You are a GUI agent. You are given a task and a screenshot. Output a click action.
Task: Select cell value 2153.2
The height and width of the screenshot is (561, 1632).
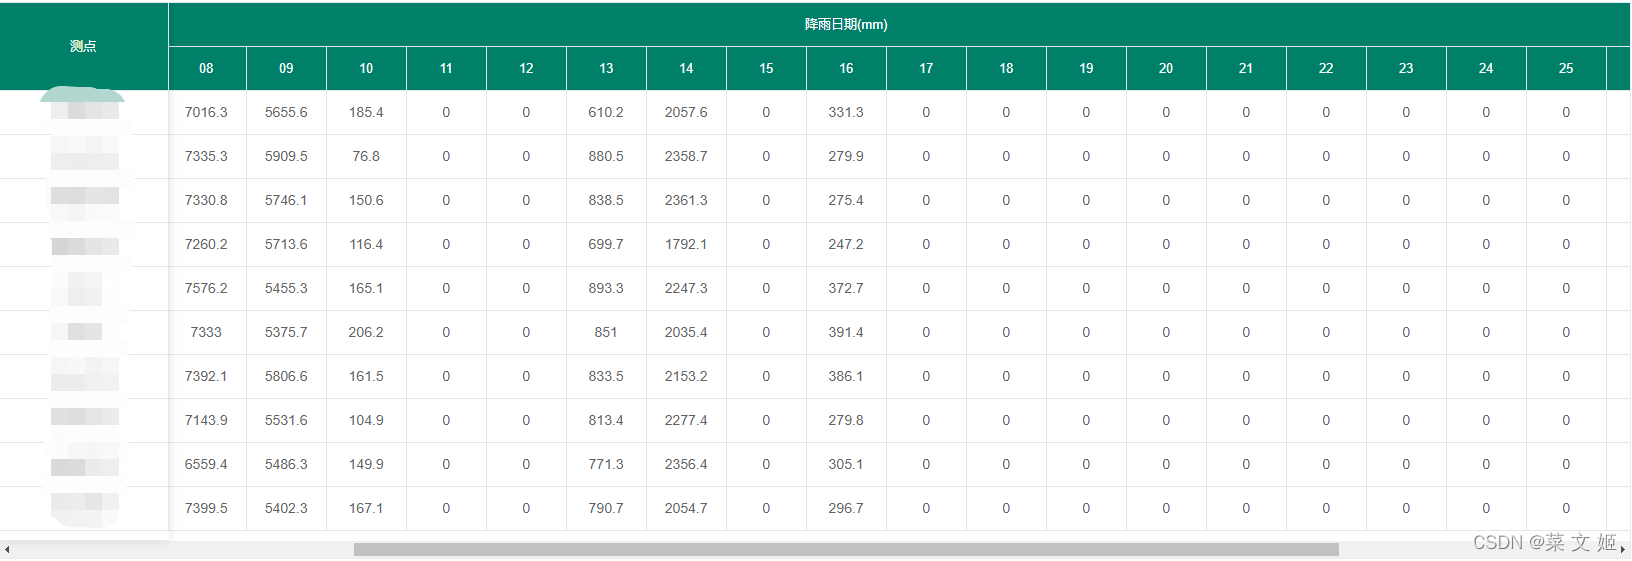point(686,376)
